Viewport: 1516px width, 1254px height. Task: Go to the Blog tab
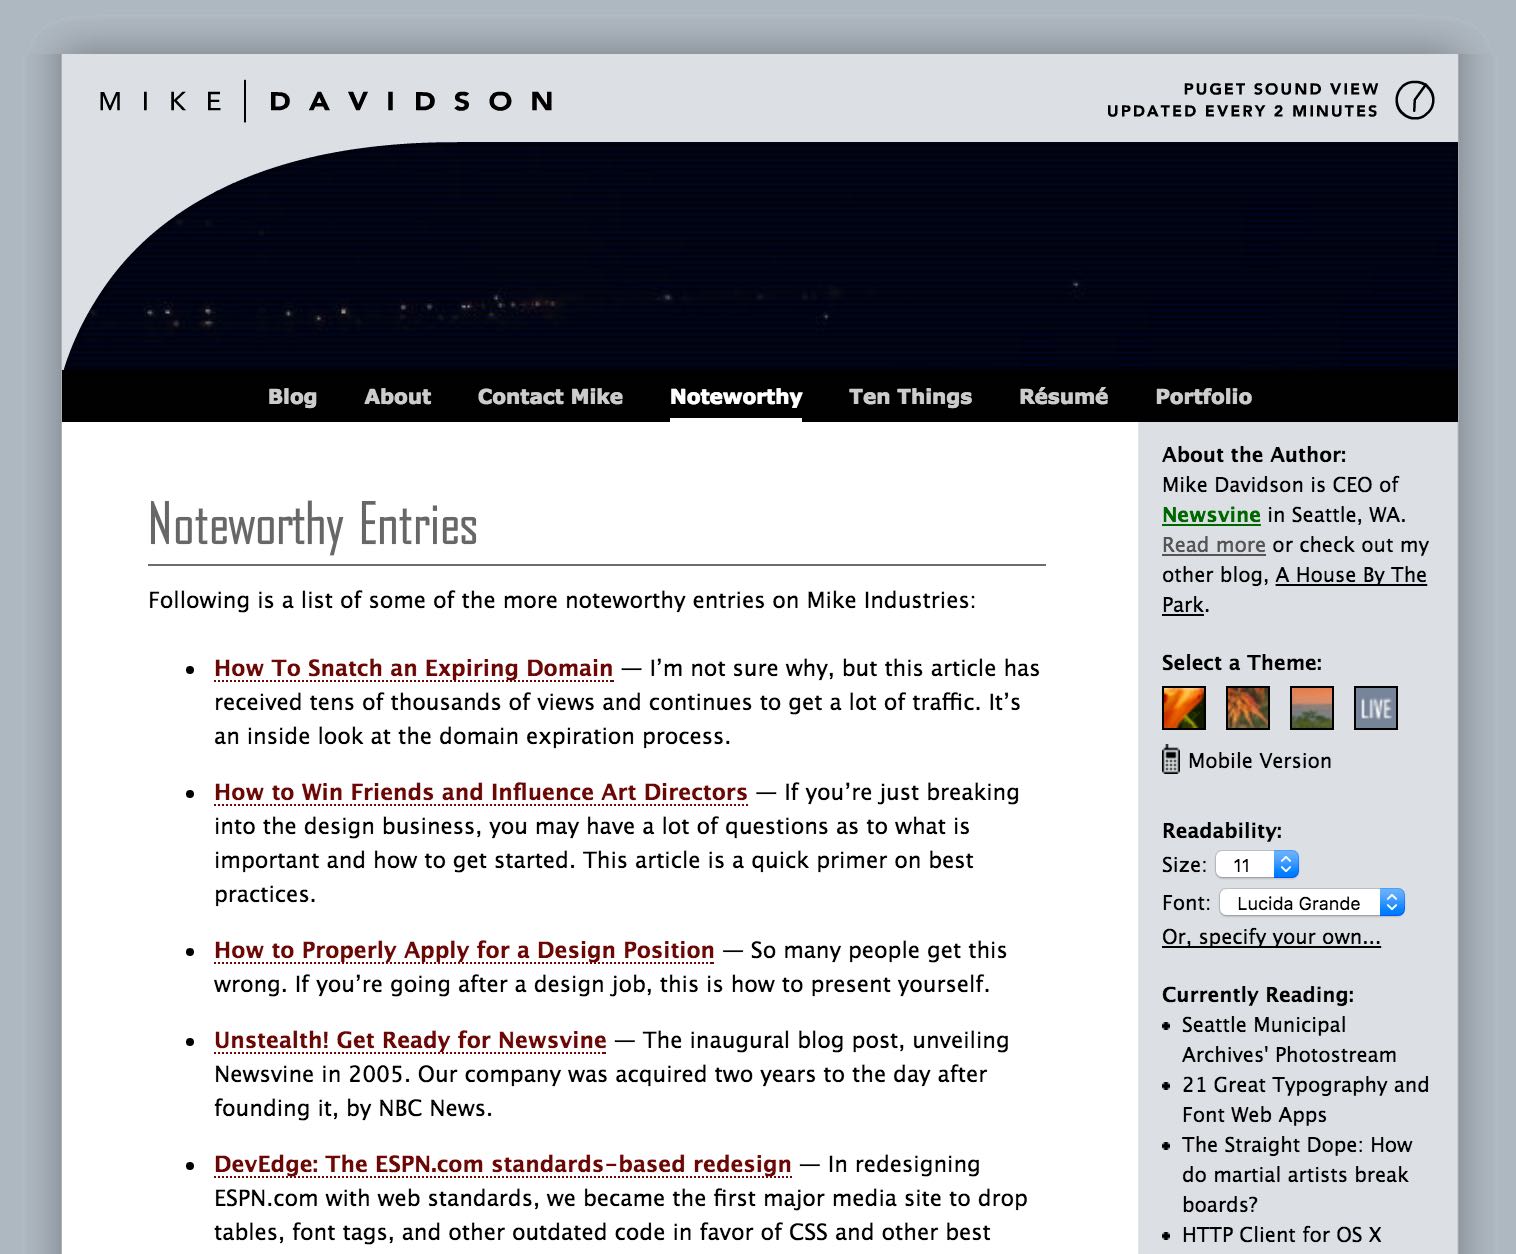coord(292,397)
